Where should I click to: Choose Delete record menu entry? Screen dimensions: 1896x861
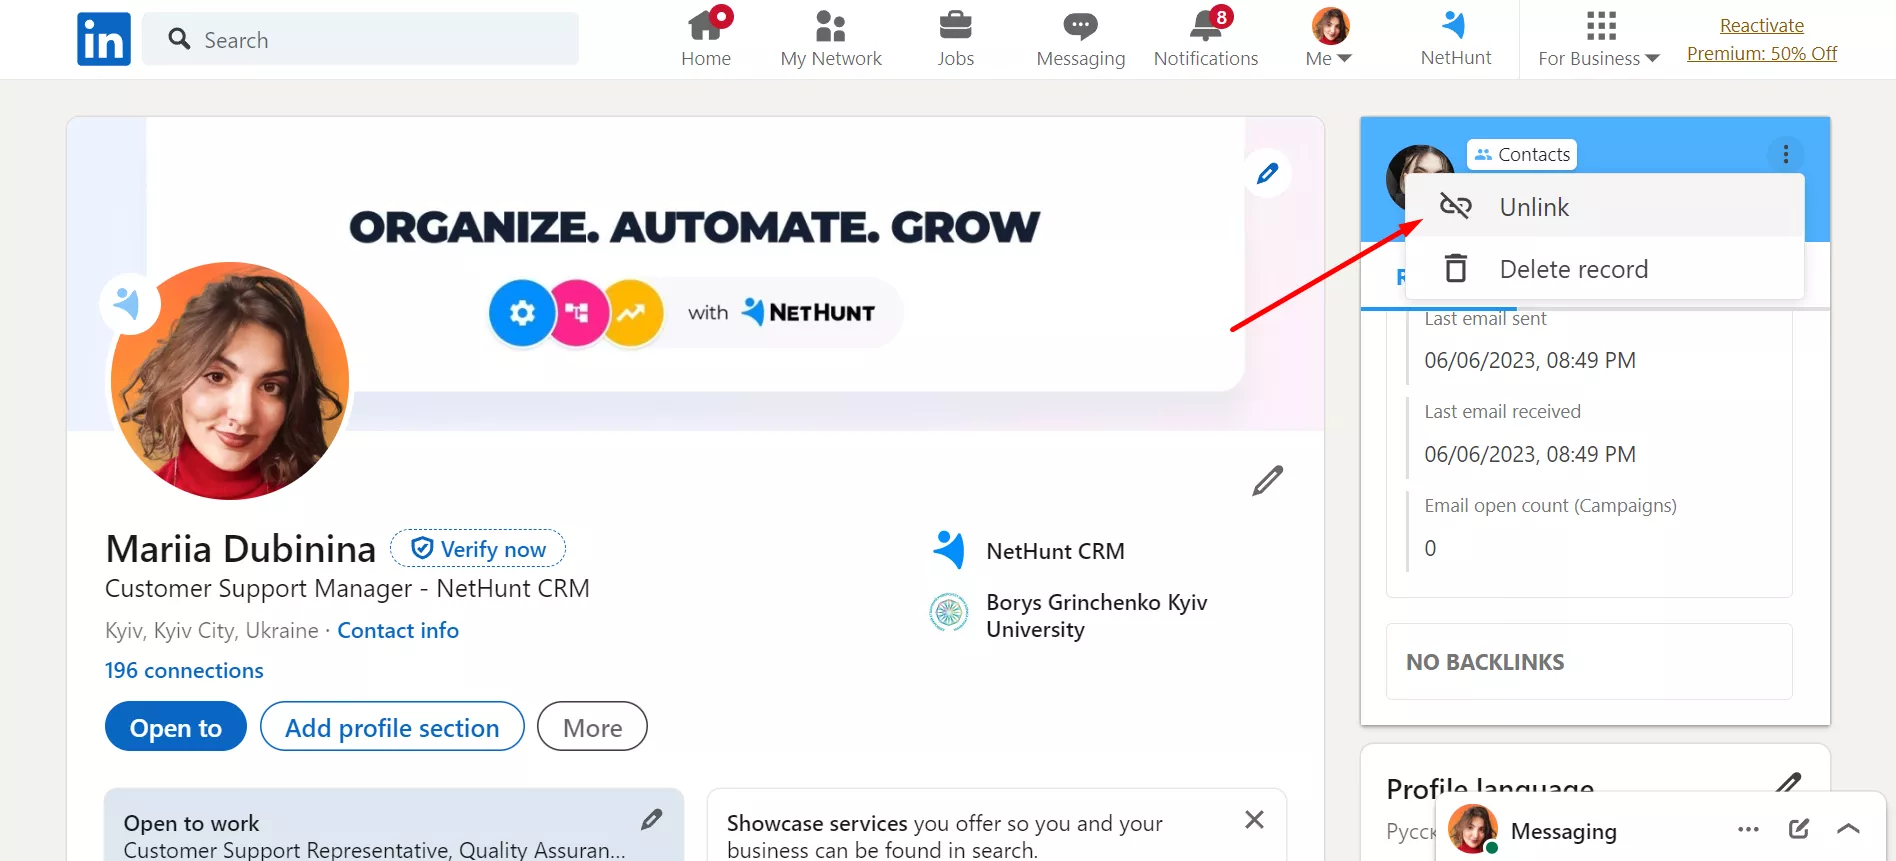click(1605, 269)
